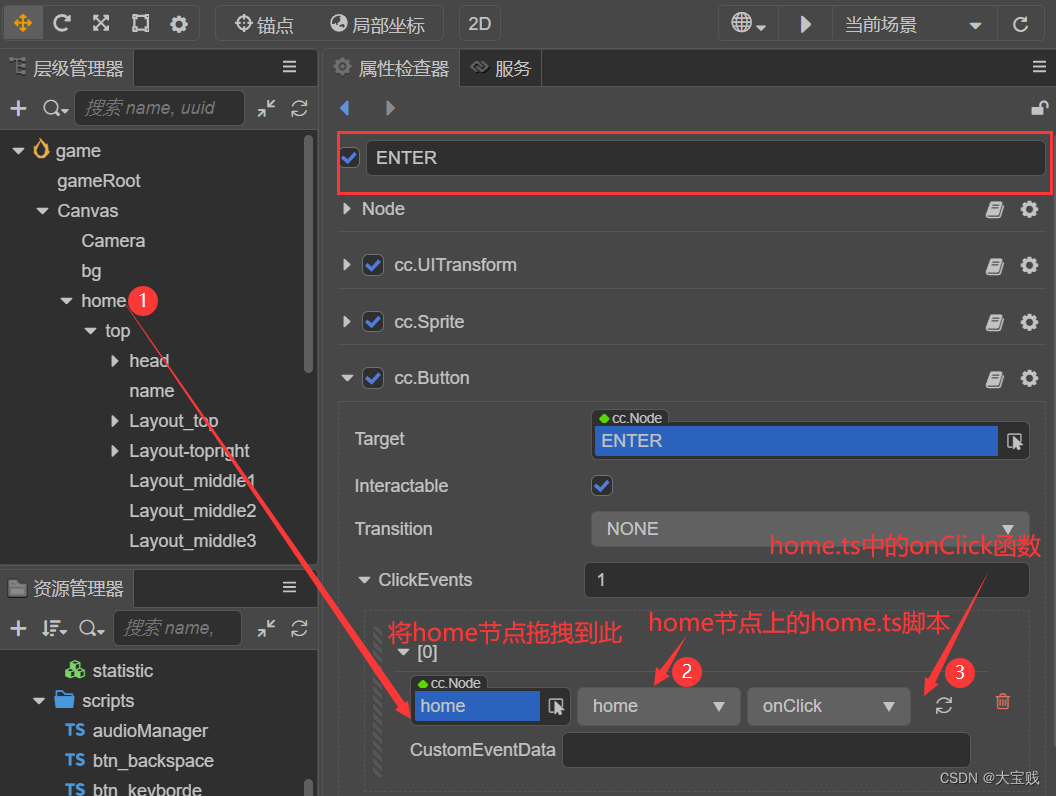
Task: Uncheck the Interactable checkbox
Action: tap(602, 486)
